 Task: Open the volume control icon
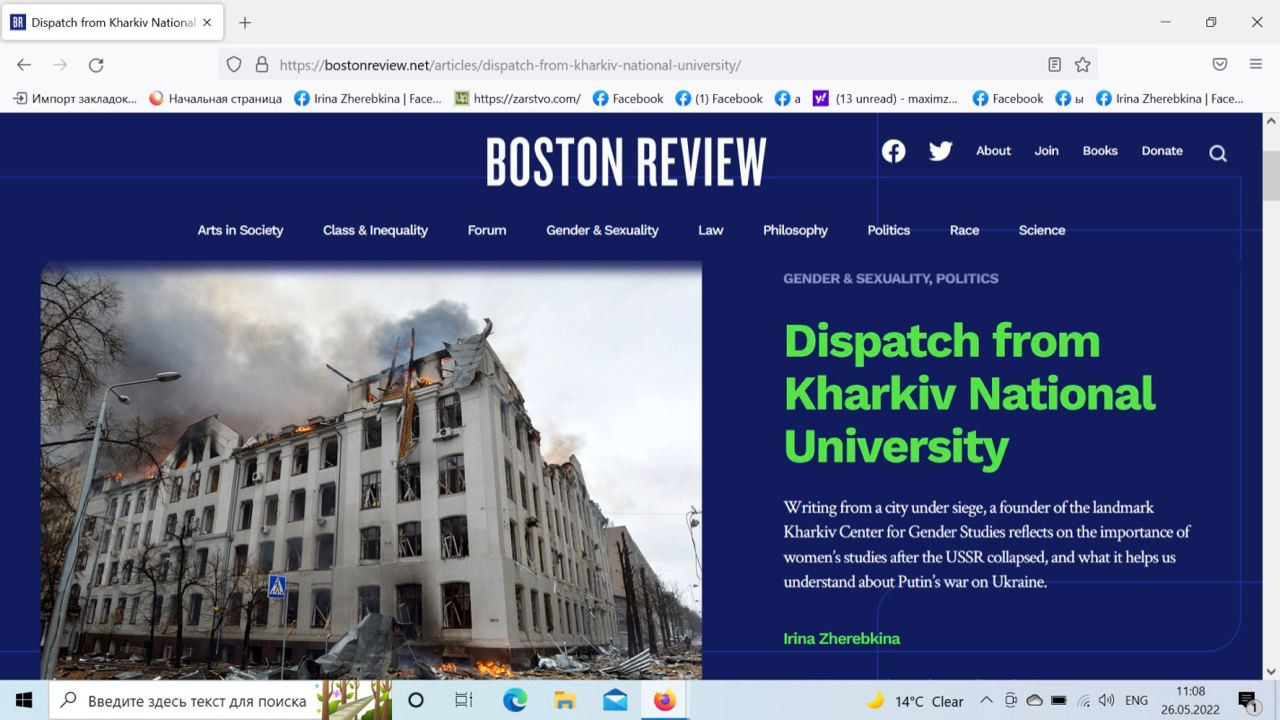point(1106,701)
